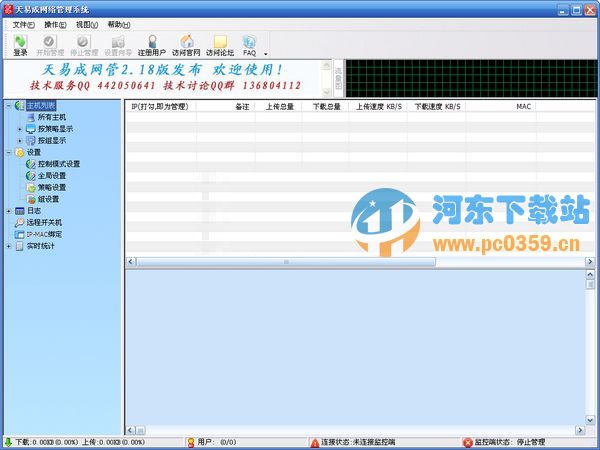Open the toolbar overflow dropdown arrow

pos(266,54)
